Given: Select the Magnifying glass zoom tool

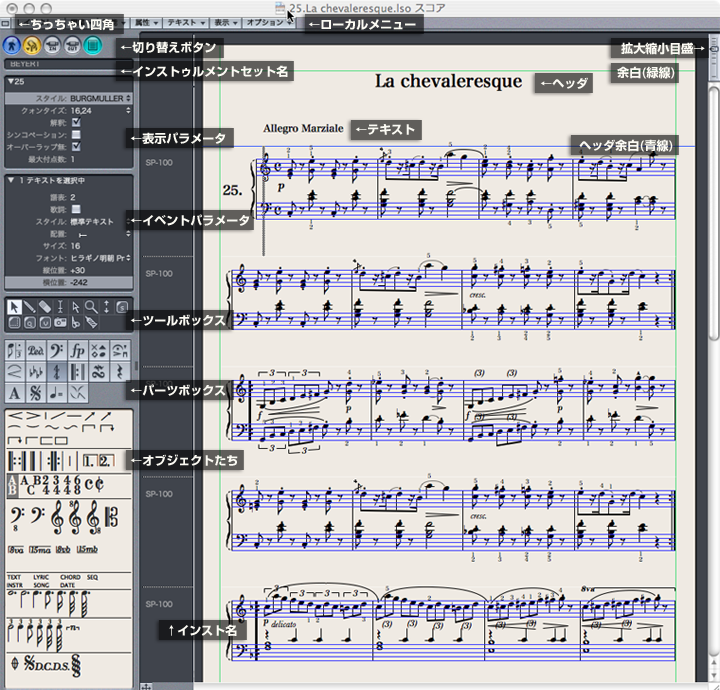Looking at the screenshot, I should (91, 307).
